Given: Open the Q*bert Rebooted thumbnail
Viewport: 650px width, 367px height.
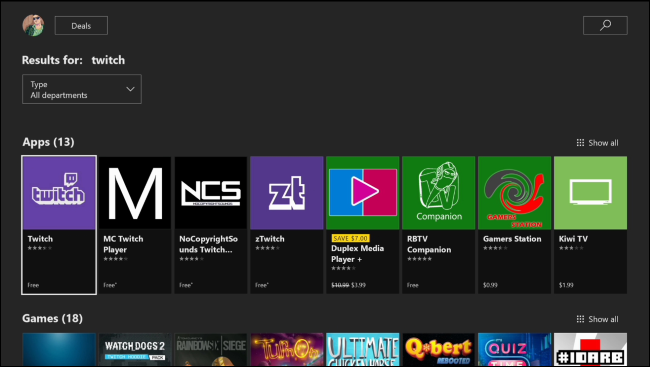Looking at the screenshot, I should click(x=439, y=349).
